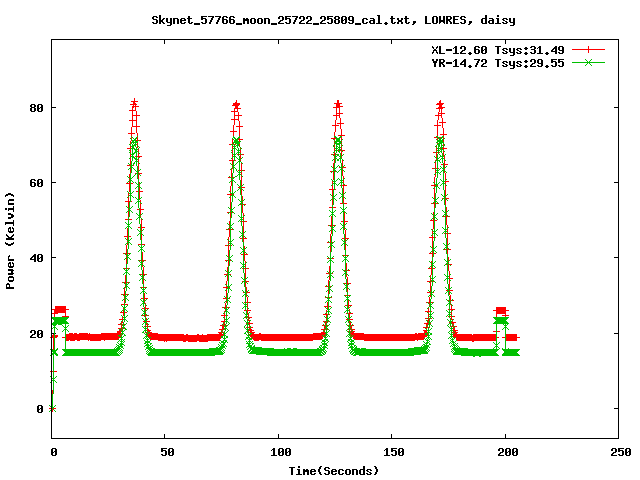Select legend entry YR-14.72 Tsys:29.55
The image size is (640, 480).
pyautogui.click(x=498, y=63)
